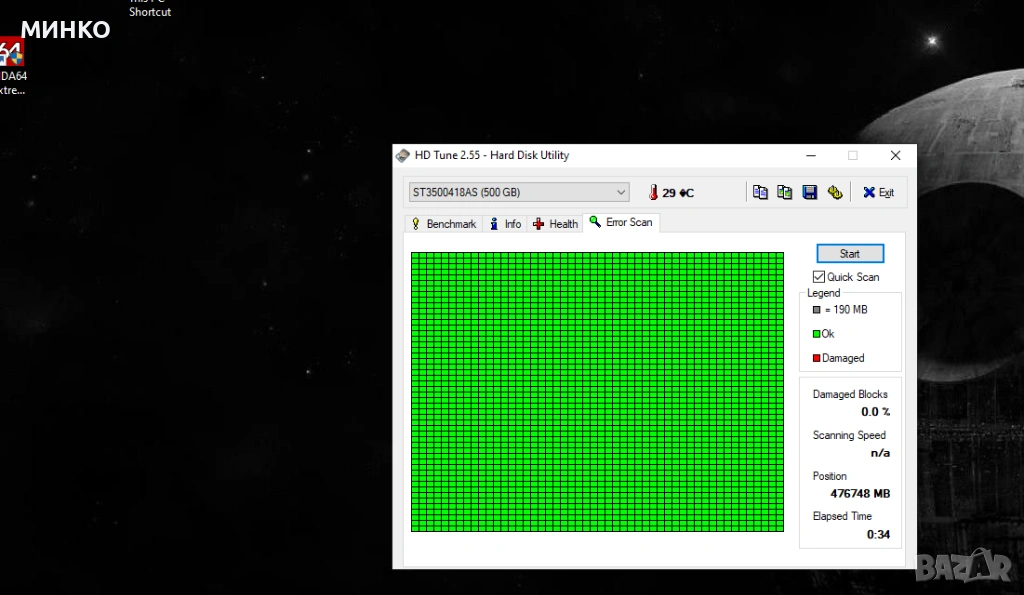Click the 0:34 elapsed time value

[x=878, y=534]
